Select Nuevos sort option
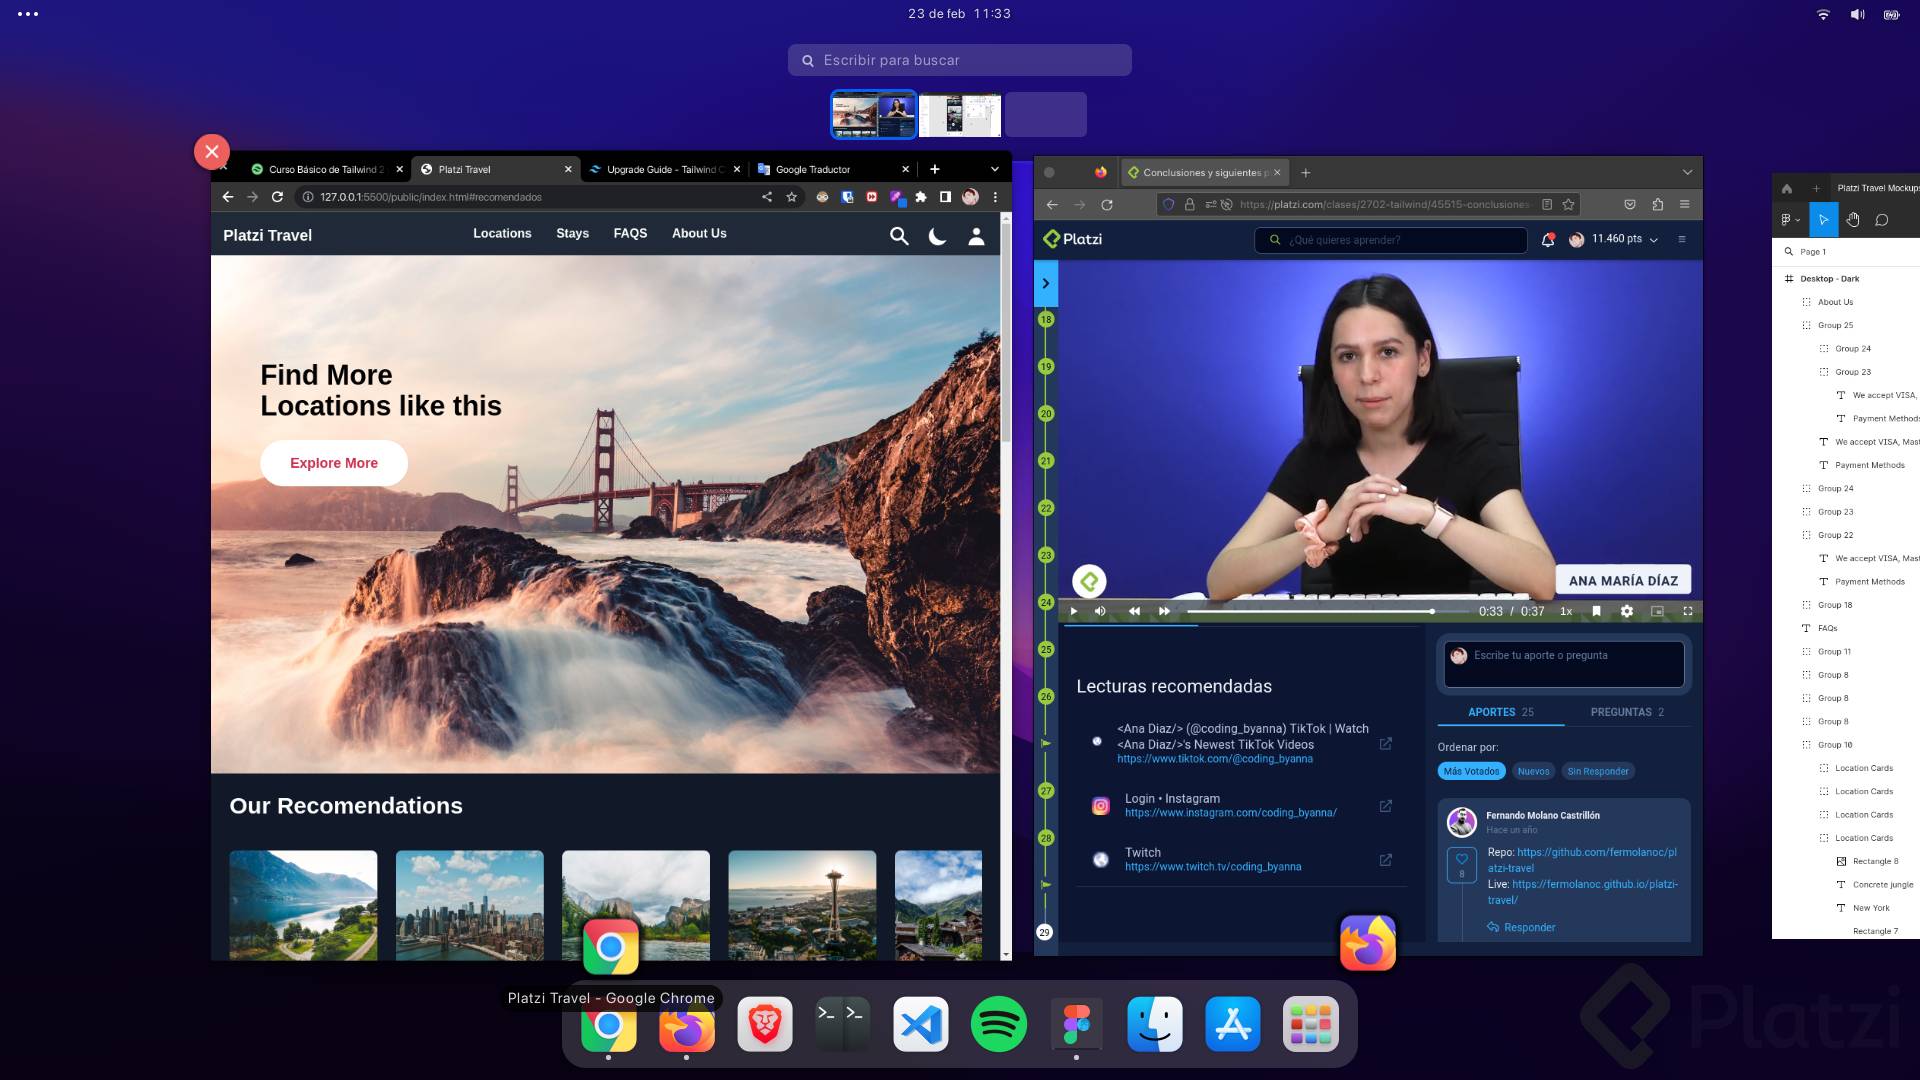Image resolution: width=1920 pixels, height=1080 pixels. [1533, 771]
